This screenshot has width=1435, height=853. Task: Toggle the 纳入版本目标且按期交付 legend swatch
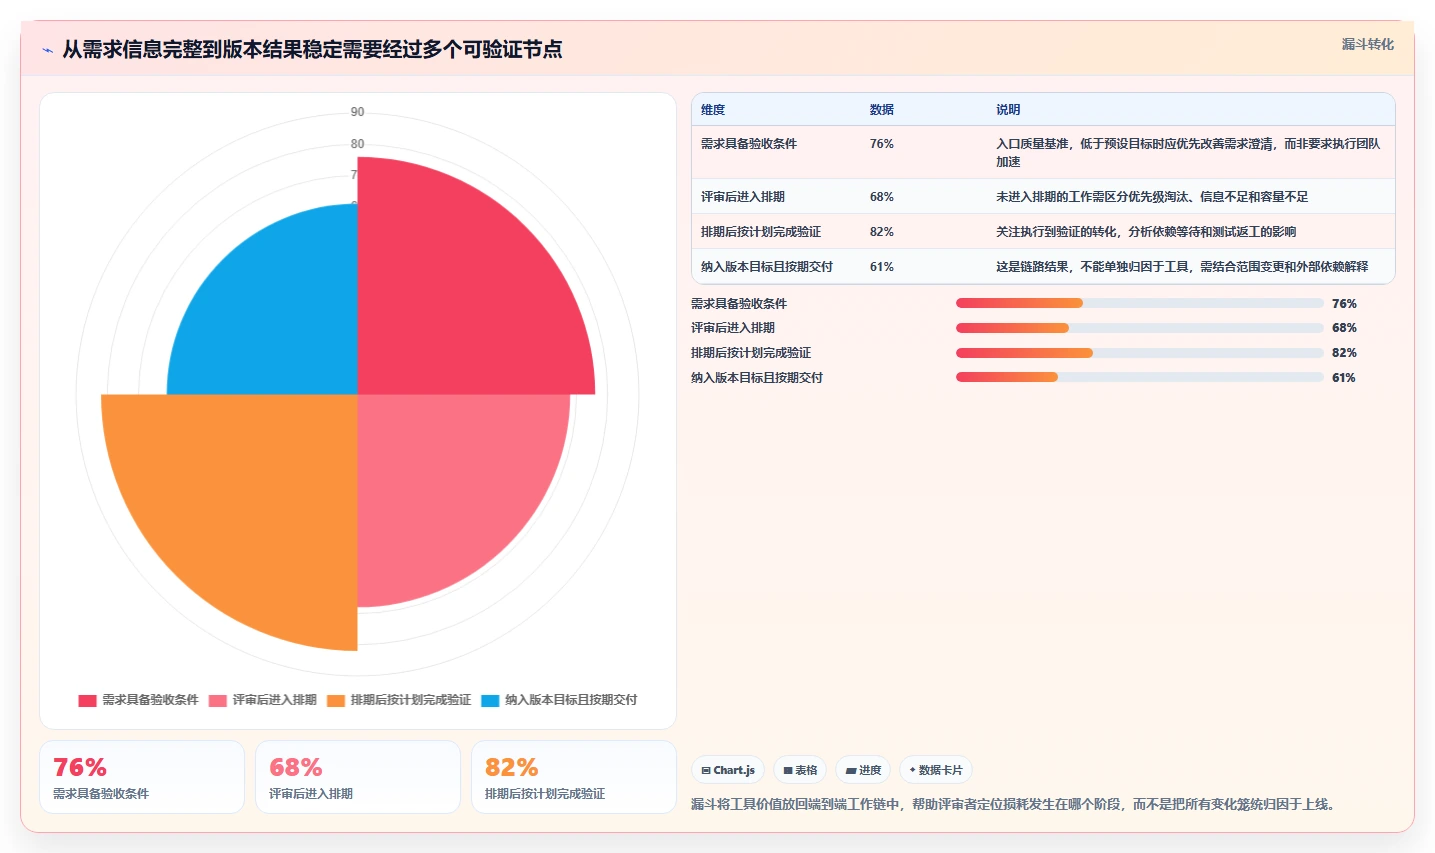click(x=490, y=700)
